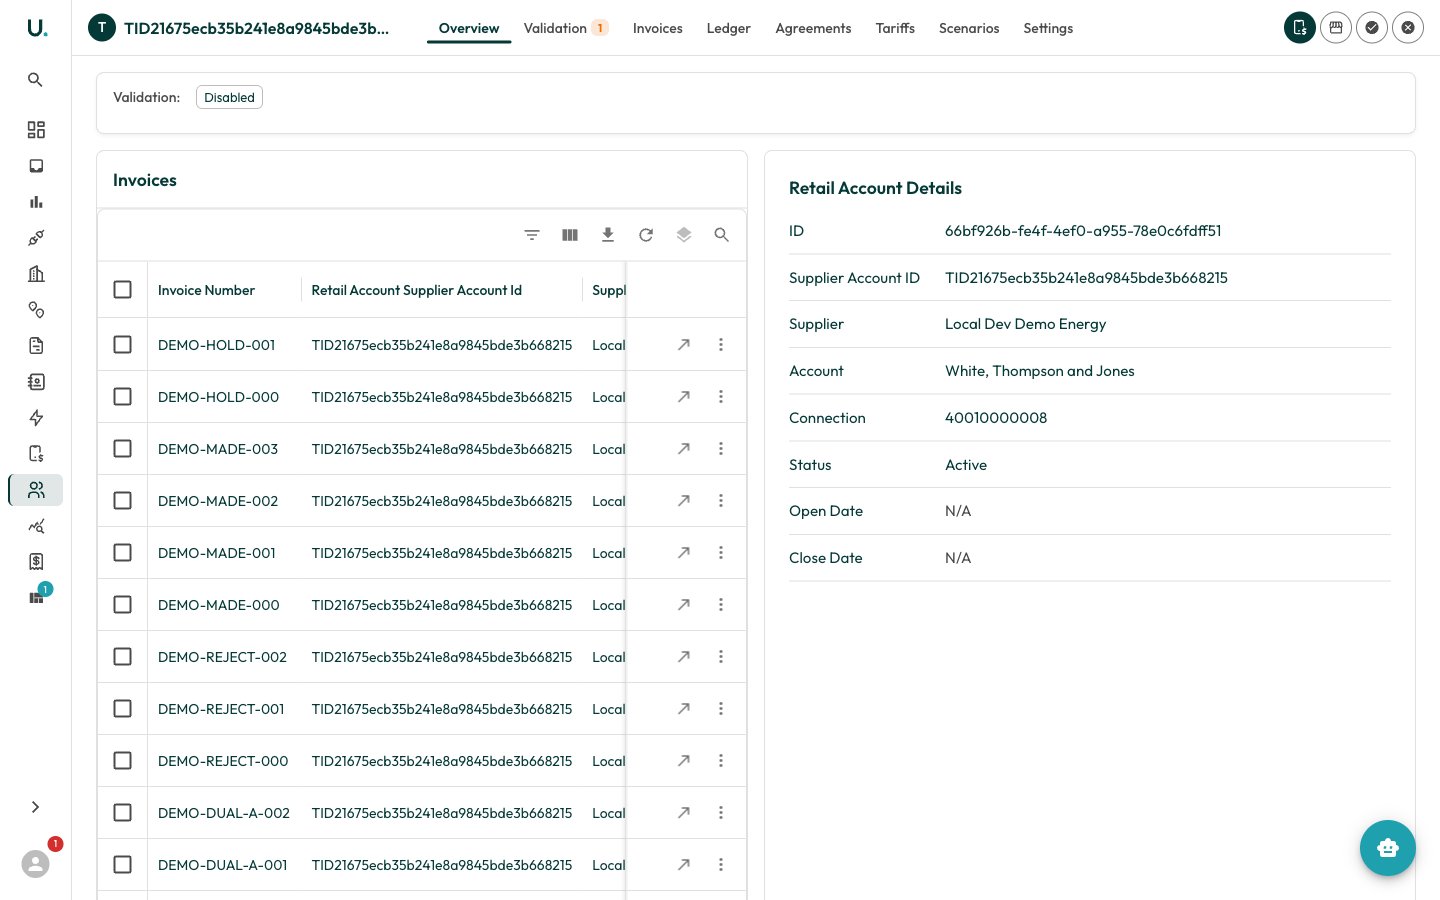Check the DEMO-MADE-001 row checkbox
1440x900 pixels.
pyautogui.click(x=123, y=553)
